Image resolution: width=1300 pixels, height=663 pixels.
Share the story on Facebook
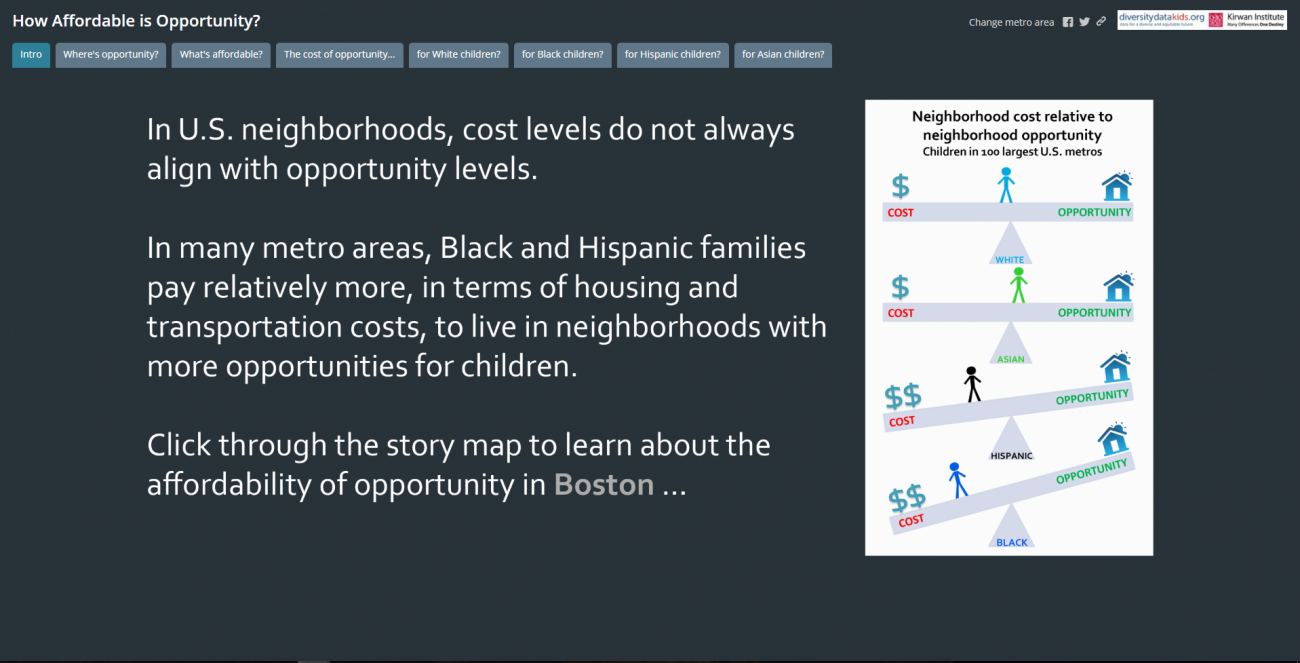[1068, 22]
